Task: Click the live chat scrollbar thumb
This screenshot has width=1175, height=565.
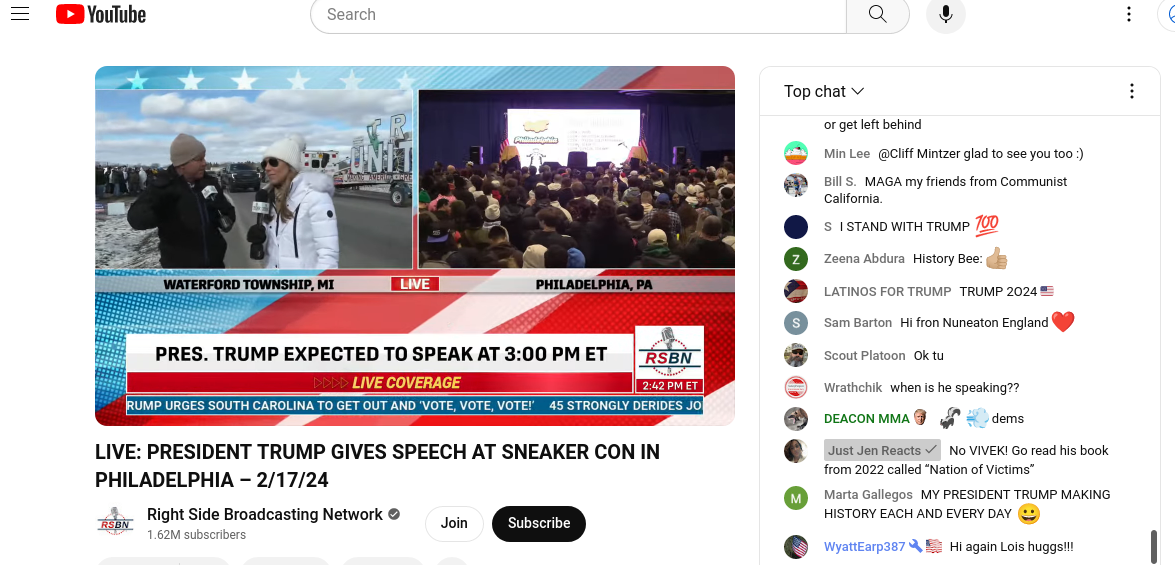Action: [1155, 547]
